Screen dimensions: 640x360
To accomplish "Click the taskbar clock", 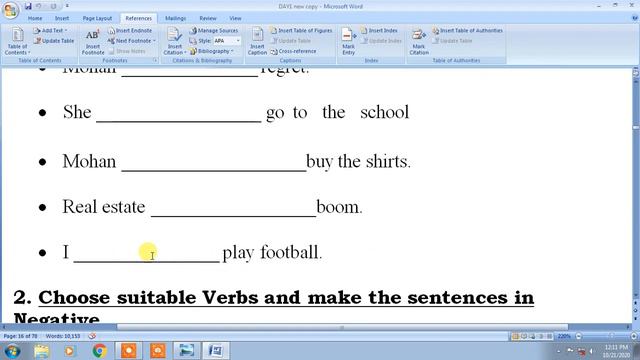I will point(616,351).
